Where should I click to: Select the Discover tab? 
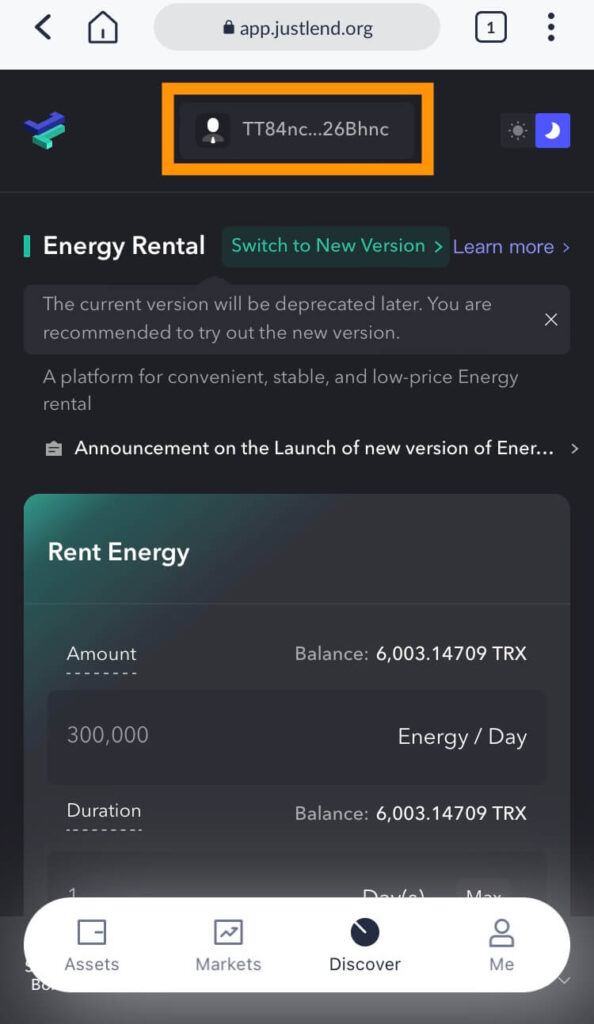365,945
